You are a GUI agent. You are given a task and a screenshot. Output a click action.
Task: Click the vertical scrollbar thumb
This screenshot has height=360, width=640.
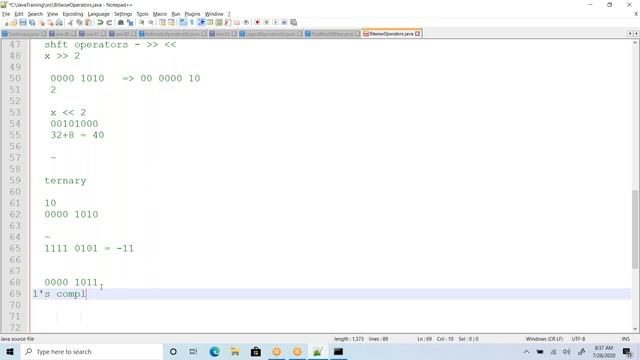pos(636,229)
